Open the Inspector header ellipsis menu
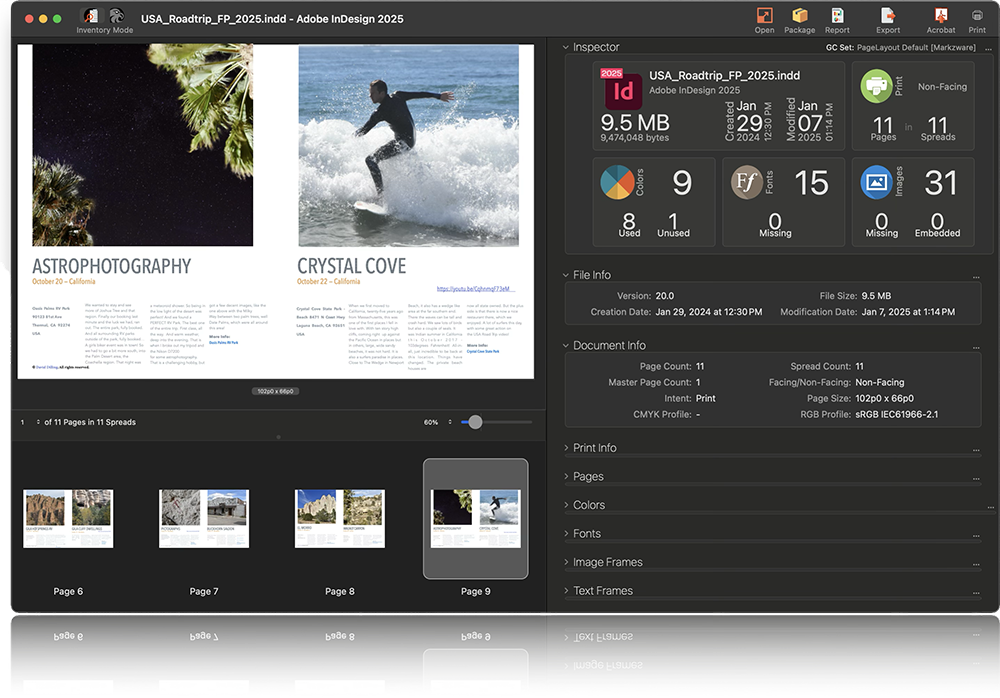Image resolution: width=1000 pixels, height=698 pixels. click(x=988, y=48)
